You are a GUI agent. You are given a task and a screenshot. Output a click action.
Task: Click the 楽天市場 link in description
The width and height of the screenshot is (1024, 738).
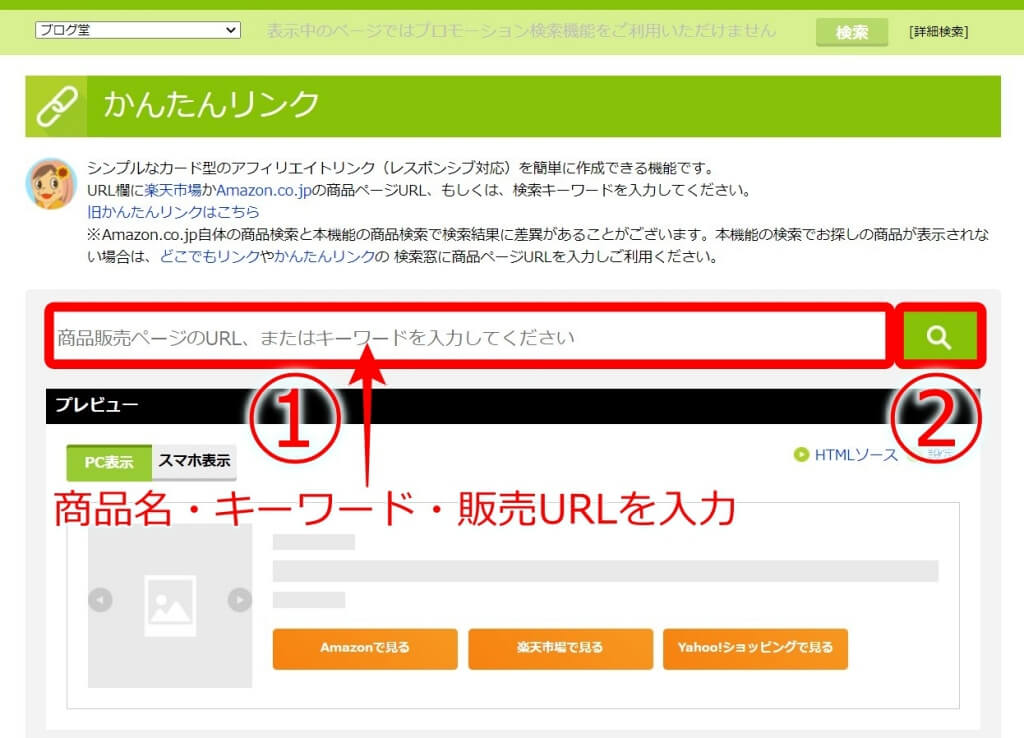173,190
